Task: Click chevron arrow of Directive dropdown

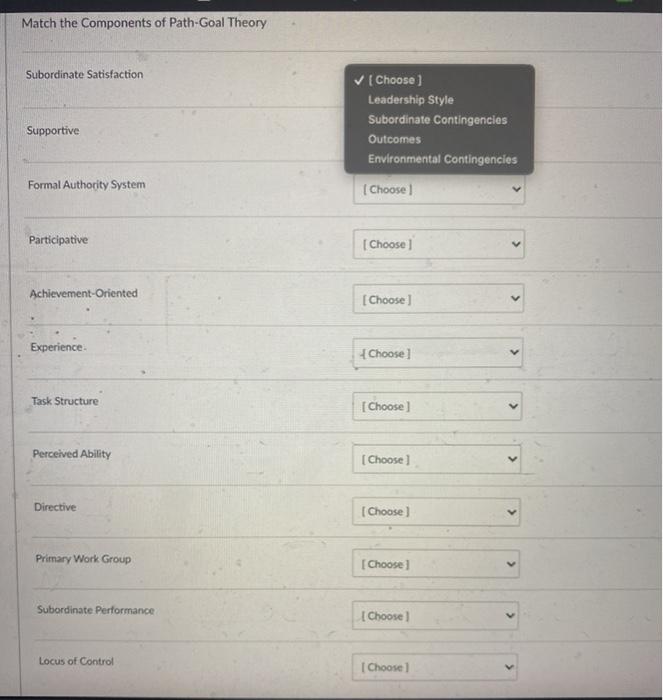Action: 512,512
